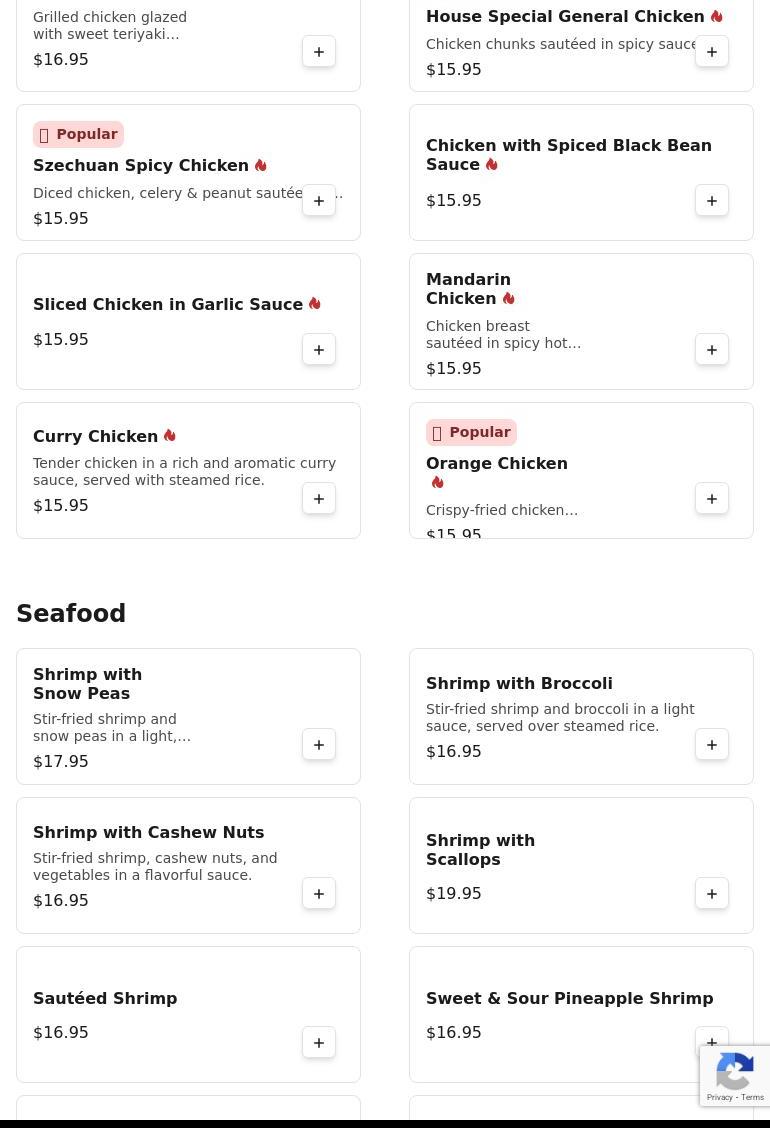Add Shrimp with Cashew Nuts to order
This screenshot has width=770, height=1128.
pyautogui.click(x=319, y=894)
